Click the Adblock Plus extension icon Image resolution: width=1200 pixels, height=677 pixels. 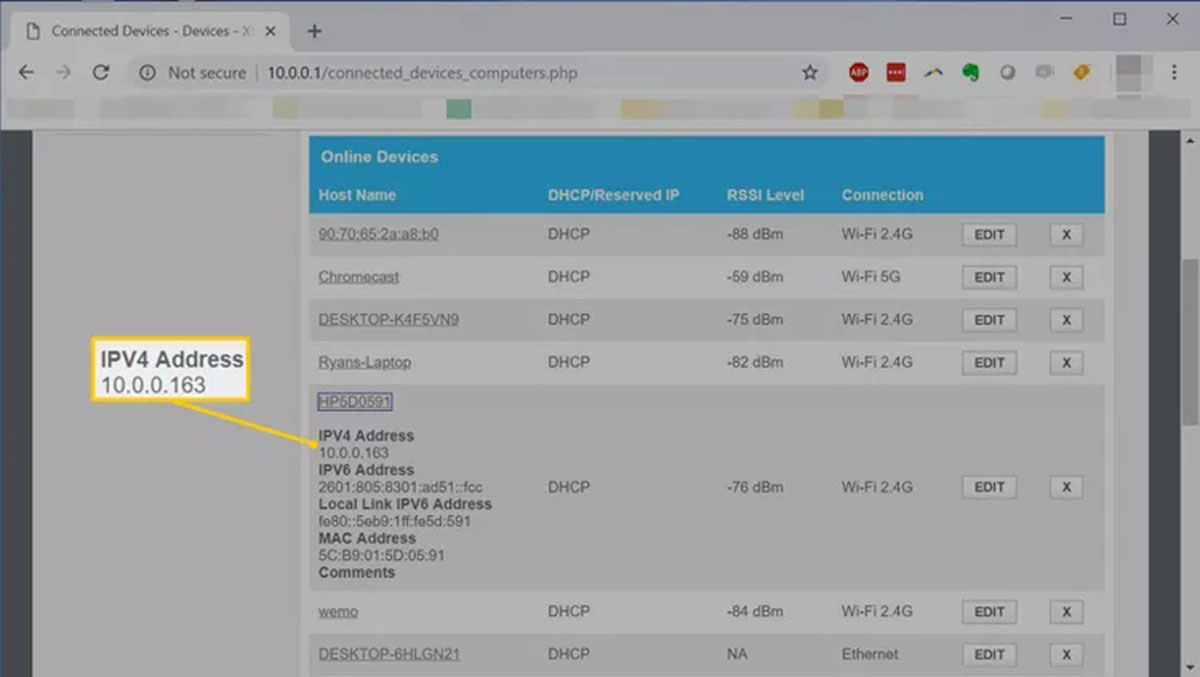[858, 72]
